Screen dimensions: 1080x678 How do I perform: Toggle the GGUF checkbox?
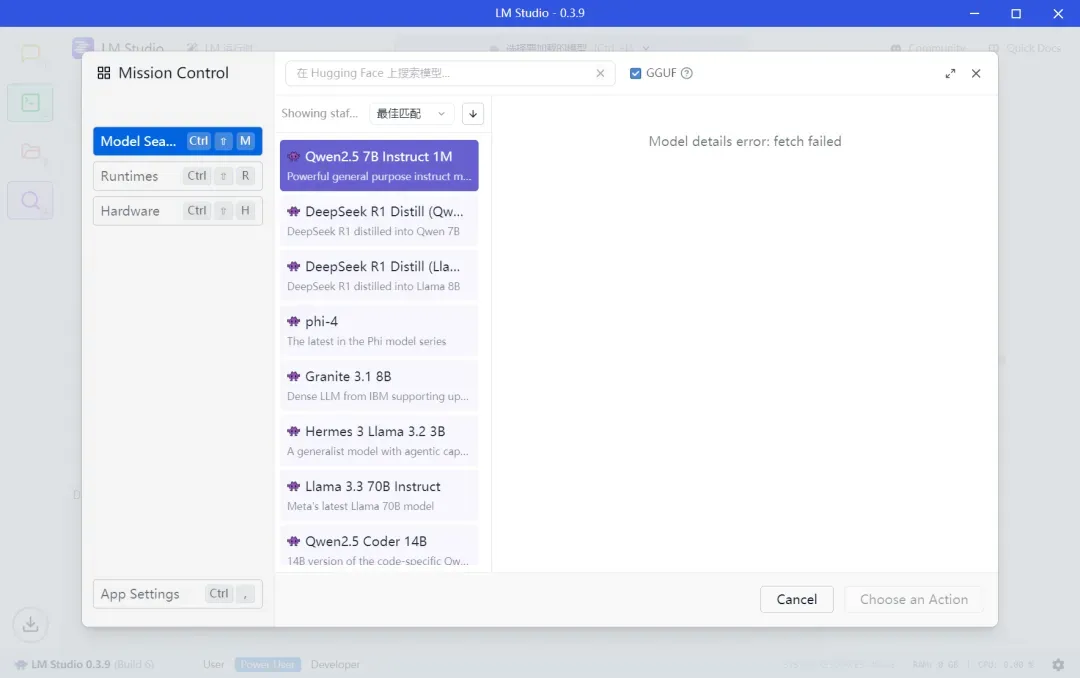point(635,73)
